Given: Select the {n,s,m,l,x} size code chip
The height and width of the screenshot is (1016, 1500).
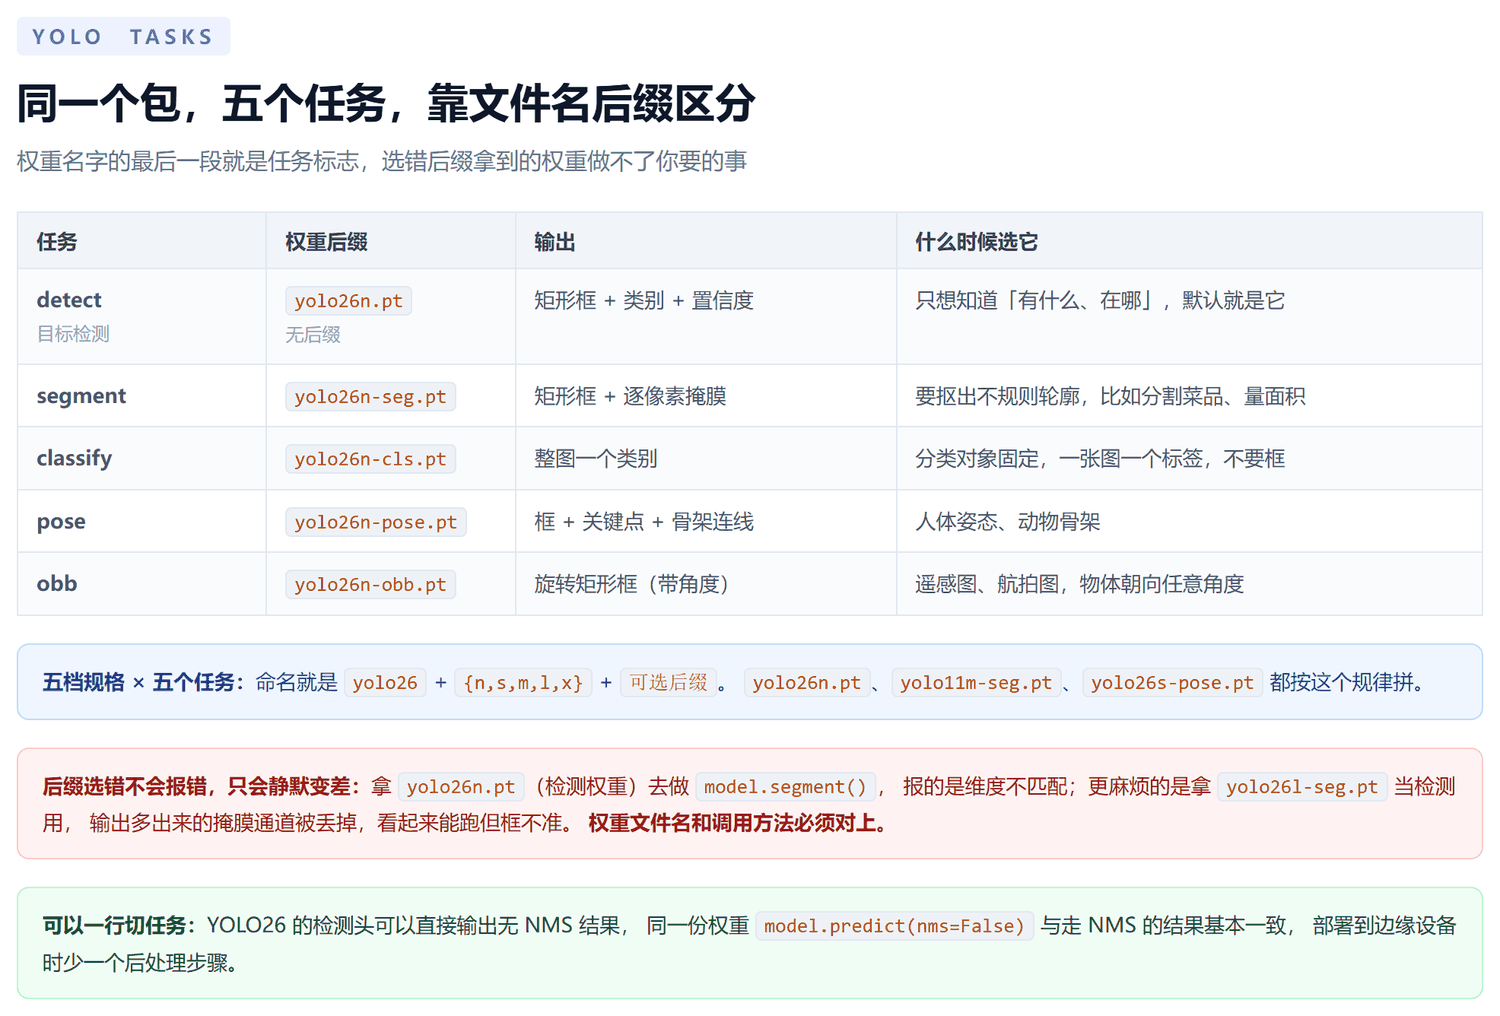Looking at the screenshot, I should tap(523, 683).
